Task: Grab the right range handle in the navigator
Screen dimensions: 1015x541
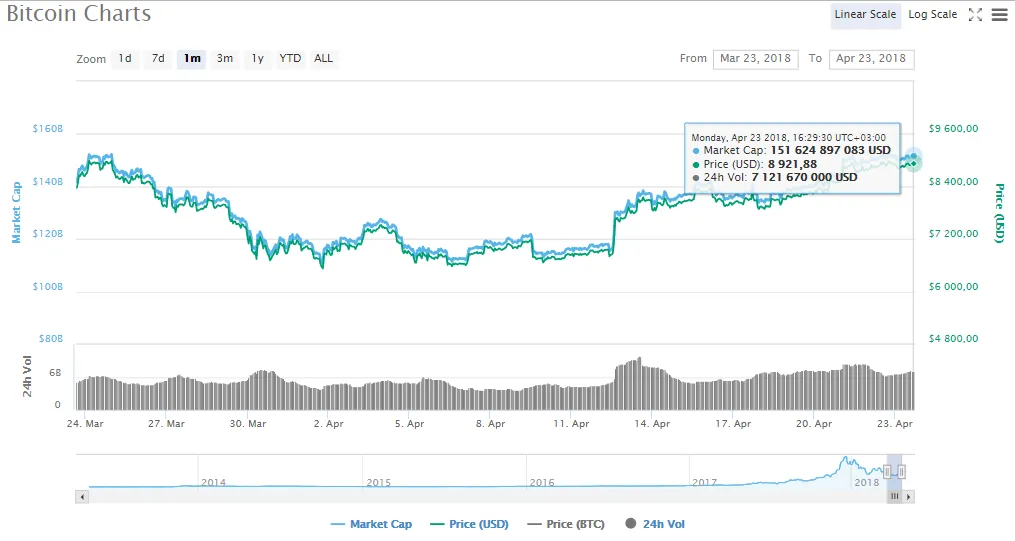Action: (901, 471)
